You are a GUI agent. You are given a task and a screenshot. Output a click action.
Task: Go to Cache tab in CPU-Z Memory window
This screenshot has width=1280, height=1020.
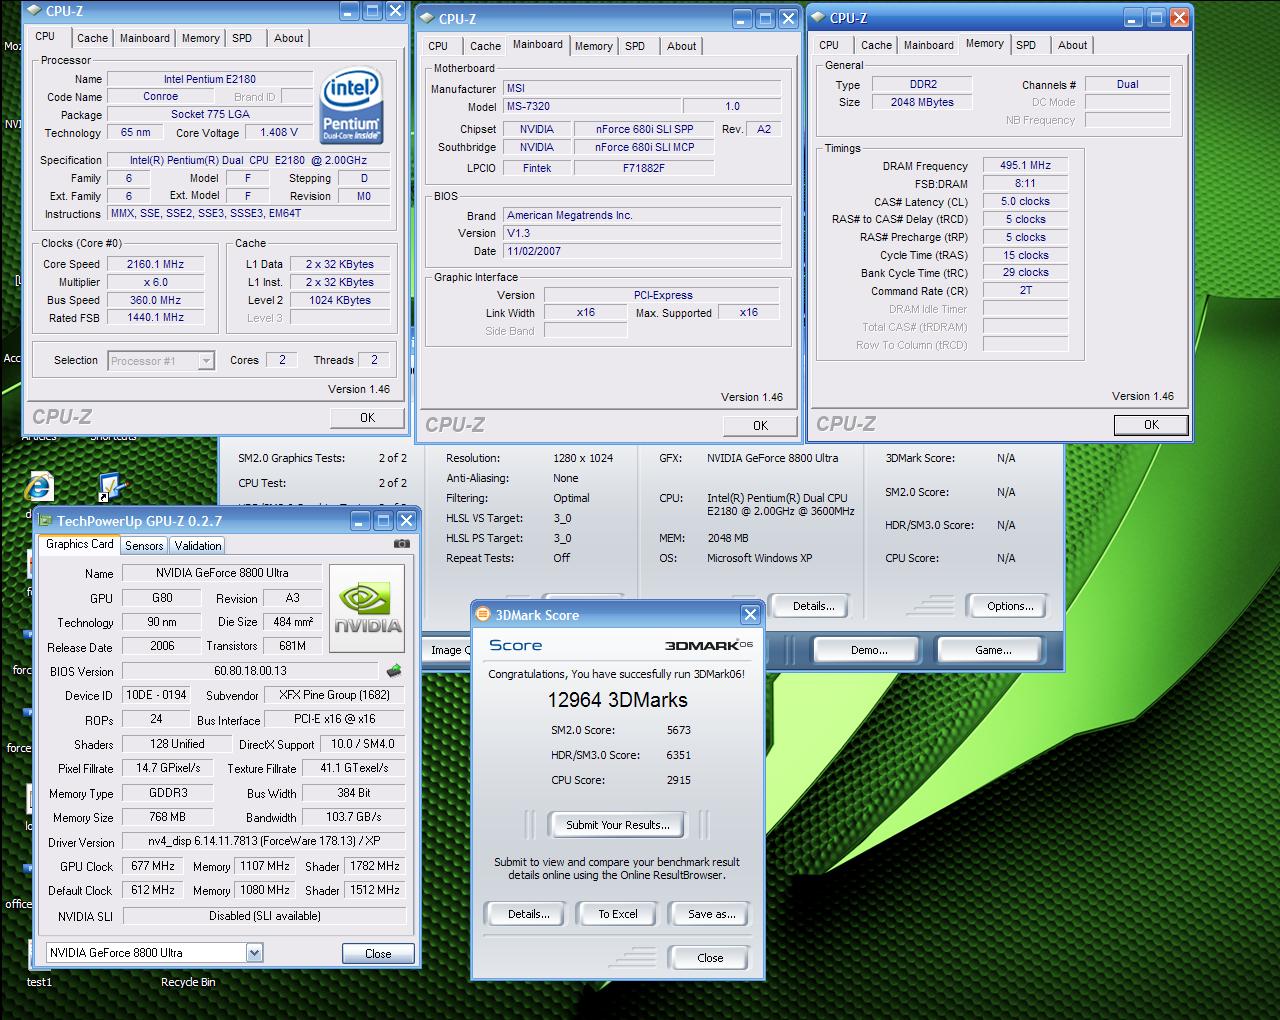pyautogui.click(x=876, y=45)
